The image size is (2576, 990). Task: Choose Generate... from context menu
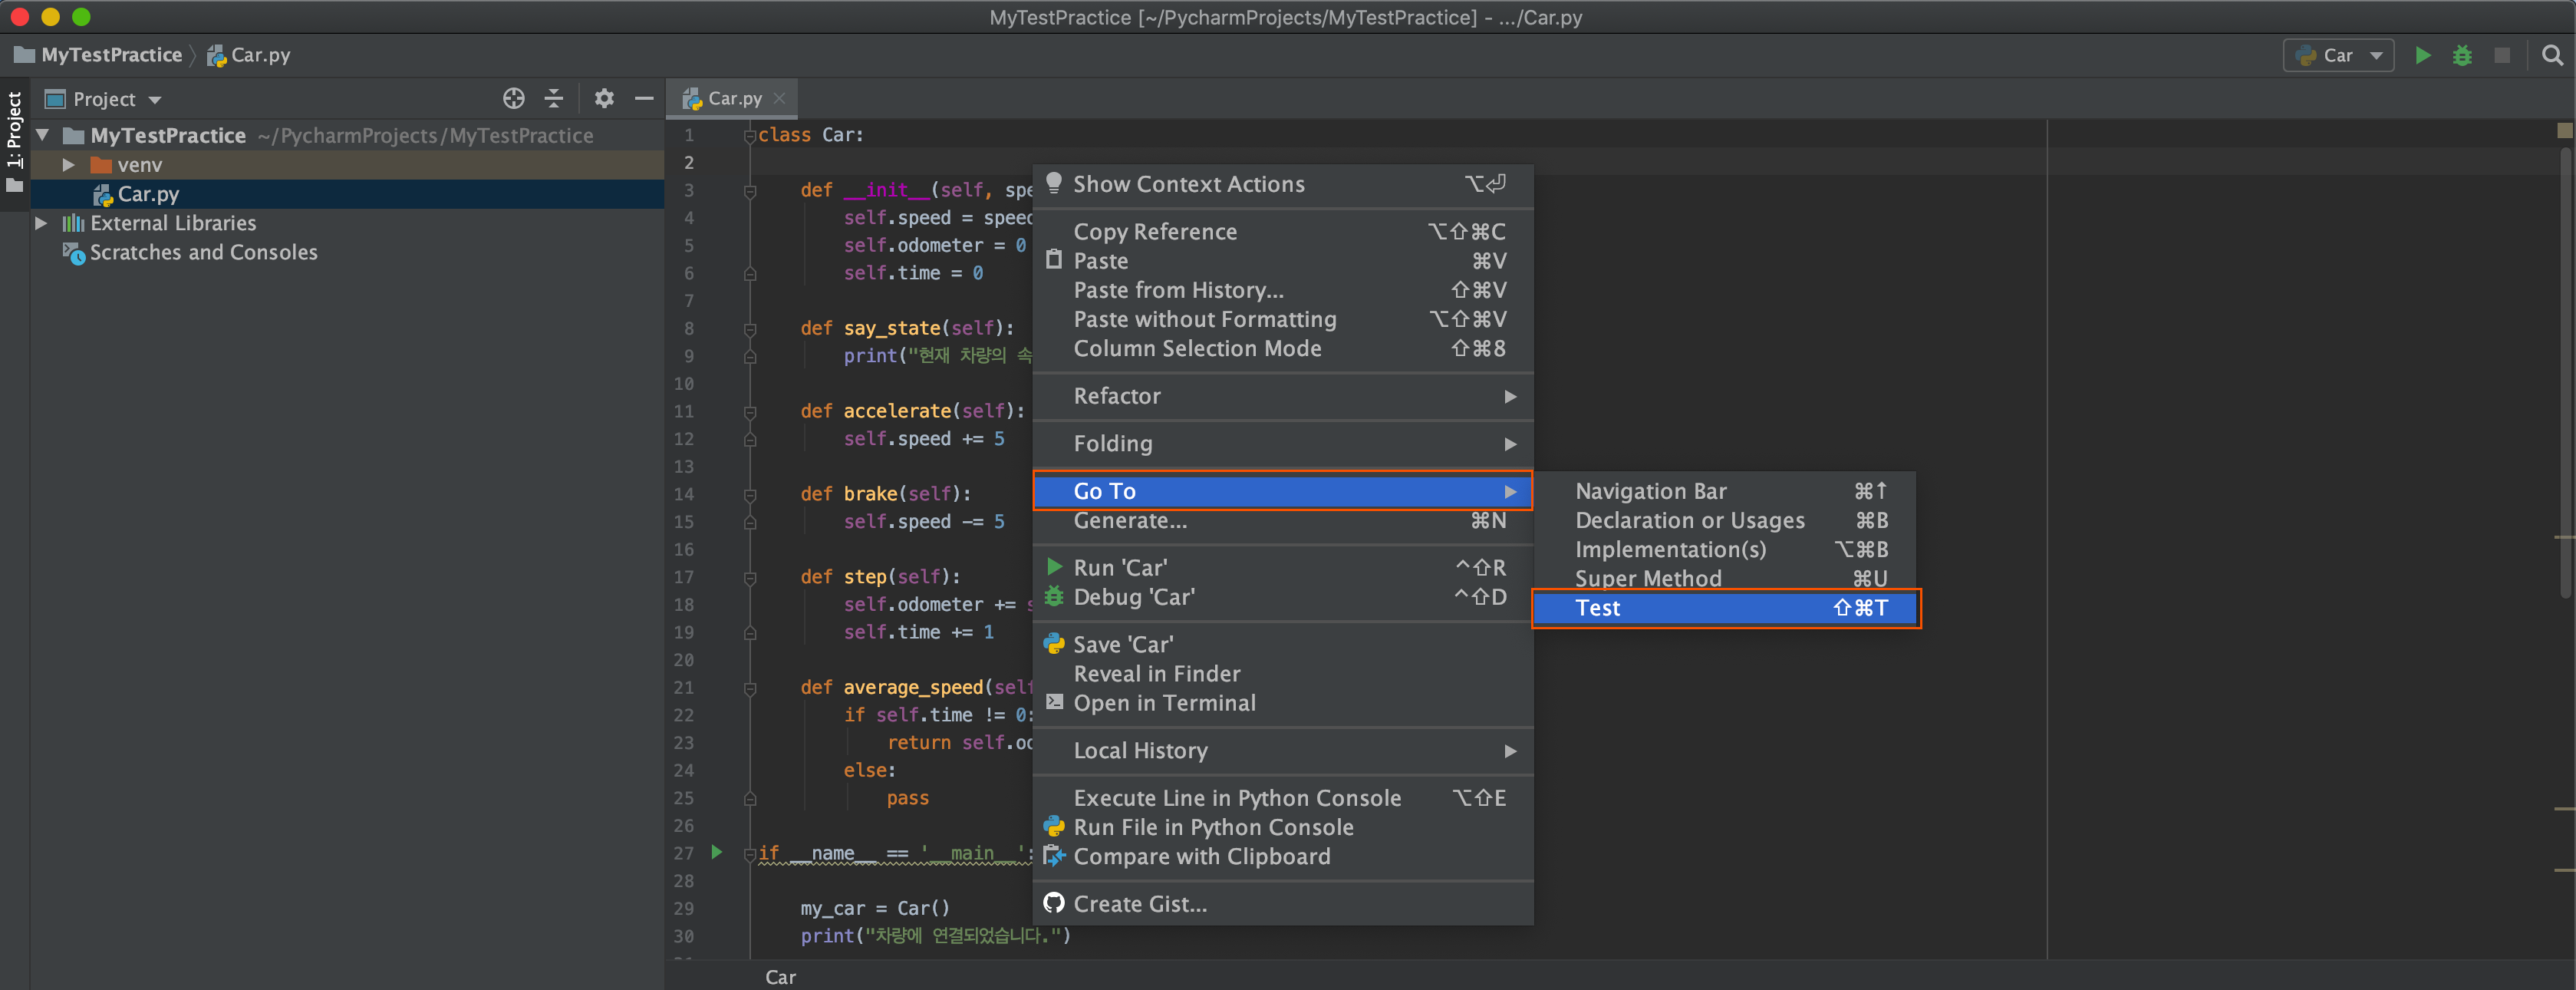(1130, 521)
